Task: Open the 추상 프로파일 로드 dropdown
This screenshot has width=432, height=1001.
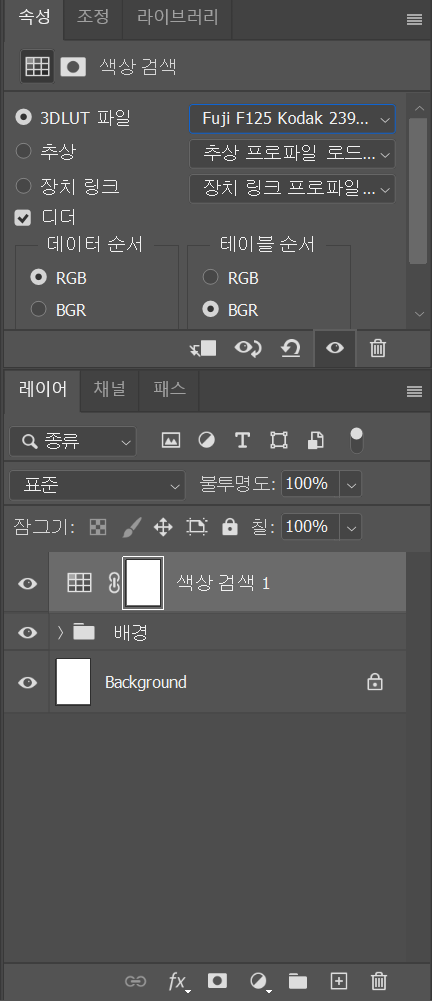Action: 292,154
